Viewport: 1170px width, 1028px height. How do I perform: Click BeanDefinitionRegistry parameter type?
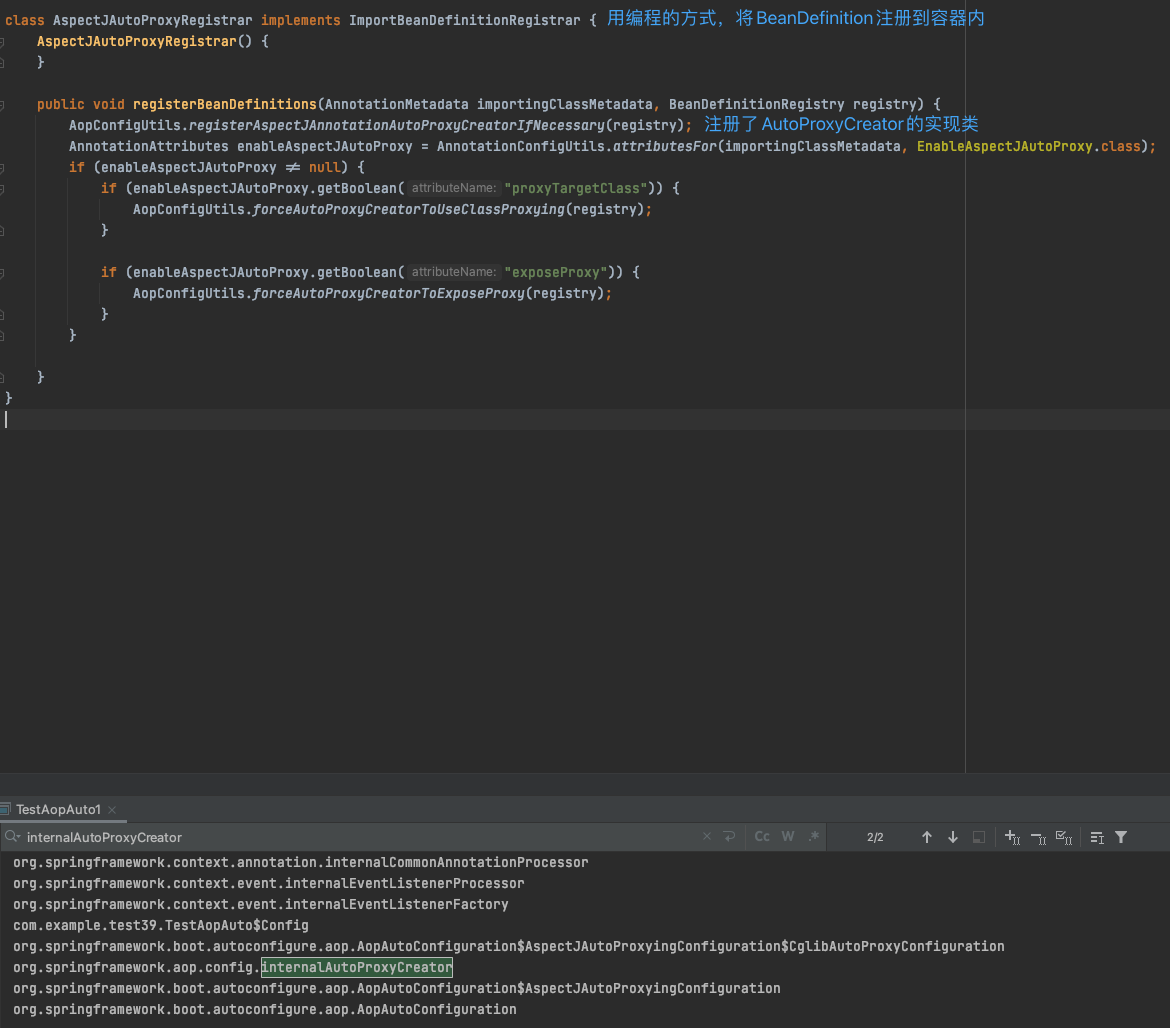click(756, 104)
